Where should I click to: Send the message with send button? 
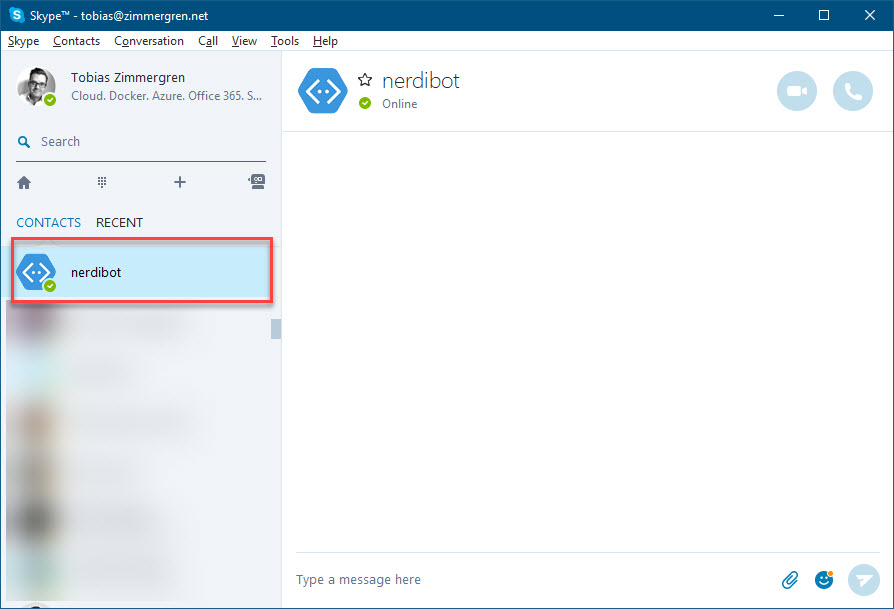click(x=864, y=580)
